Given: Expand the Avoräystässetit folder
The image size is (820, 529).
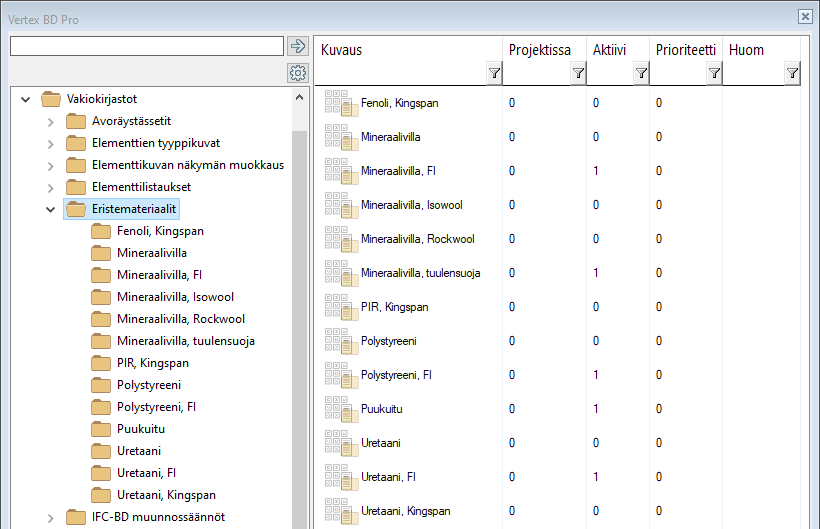Looking at the screenshot, I should pos(50,121).
